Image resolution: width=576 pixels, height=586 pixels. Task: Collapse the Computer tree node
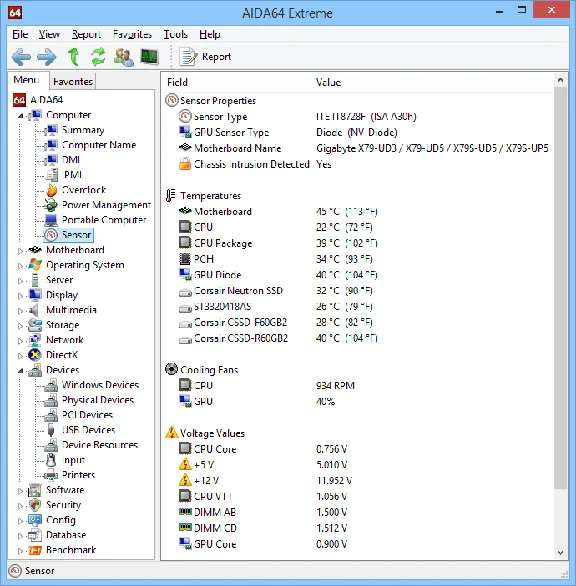point(21,115)
